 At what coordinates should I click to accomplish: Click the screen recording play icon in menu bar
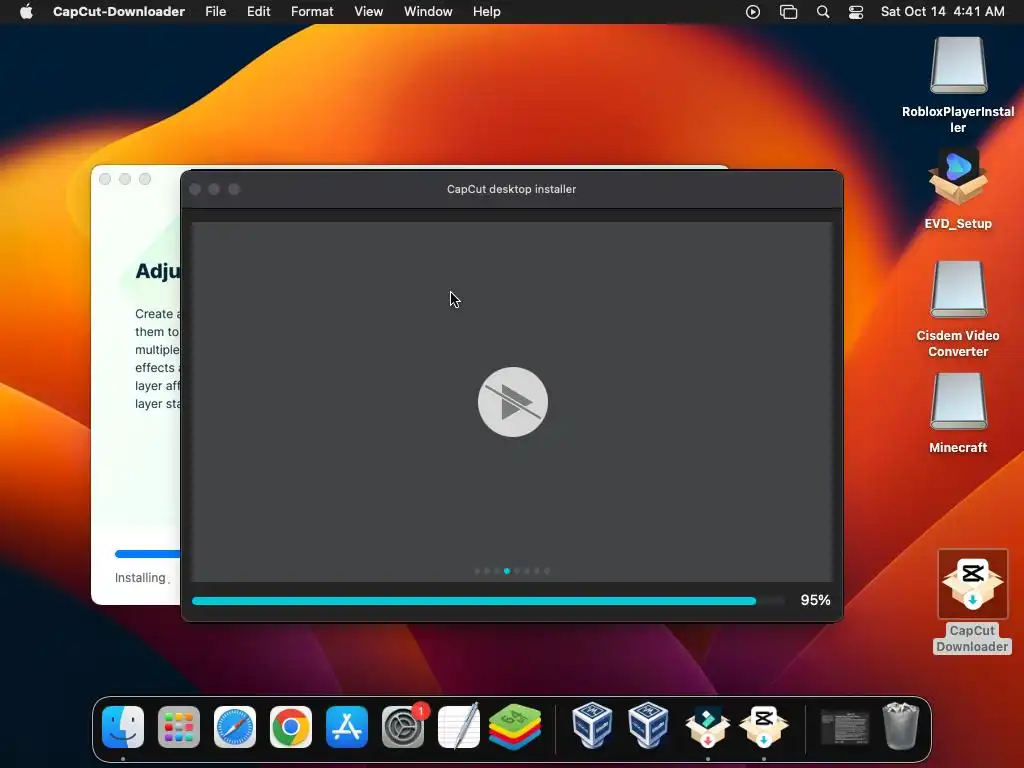pyautogui.click(x=753, y=12)
